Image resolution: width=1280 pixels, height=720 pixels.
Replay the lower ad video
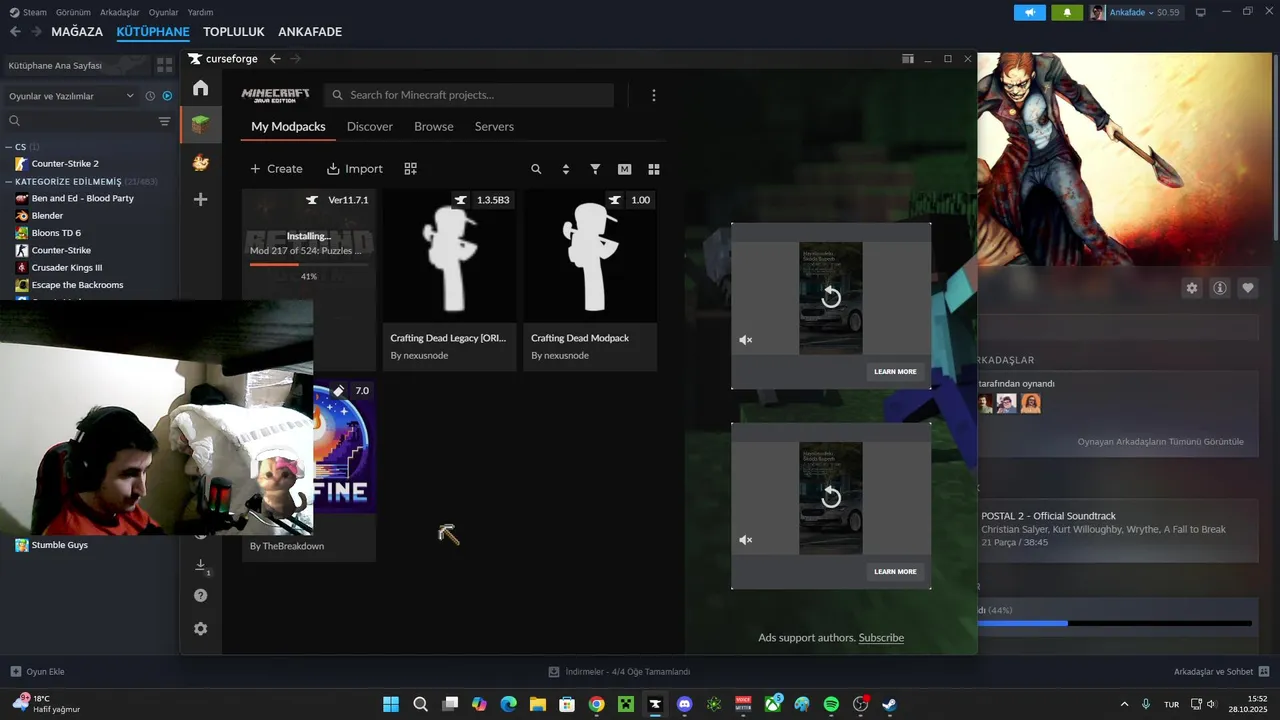click(x=831, y=497)
